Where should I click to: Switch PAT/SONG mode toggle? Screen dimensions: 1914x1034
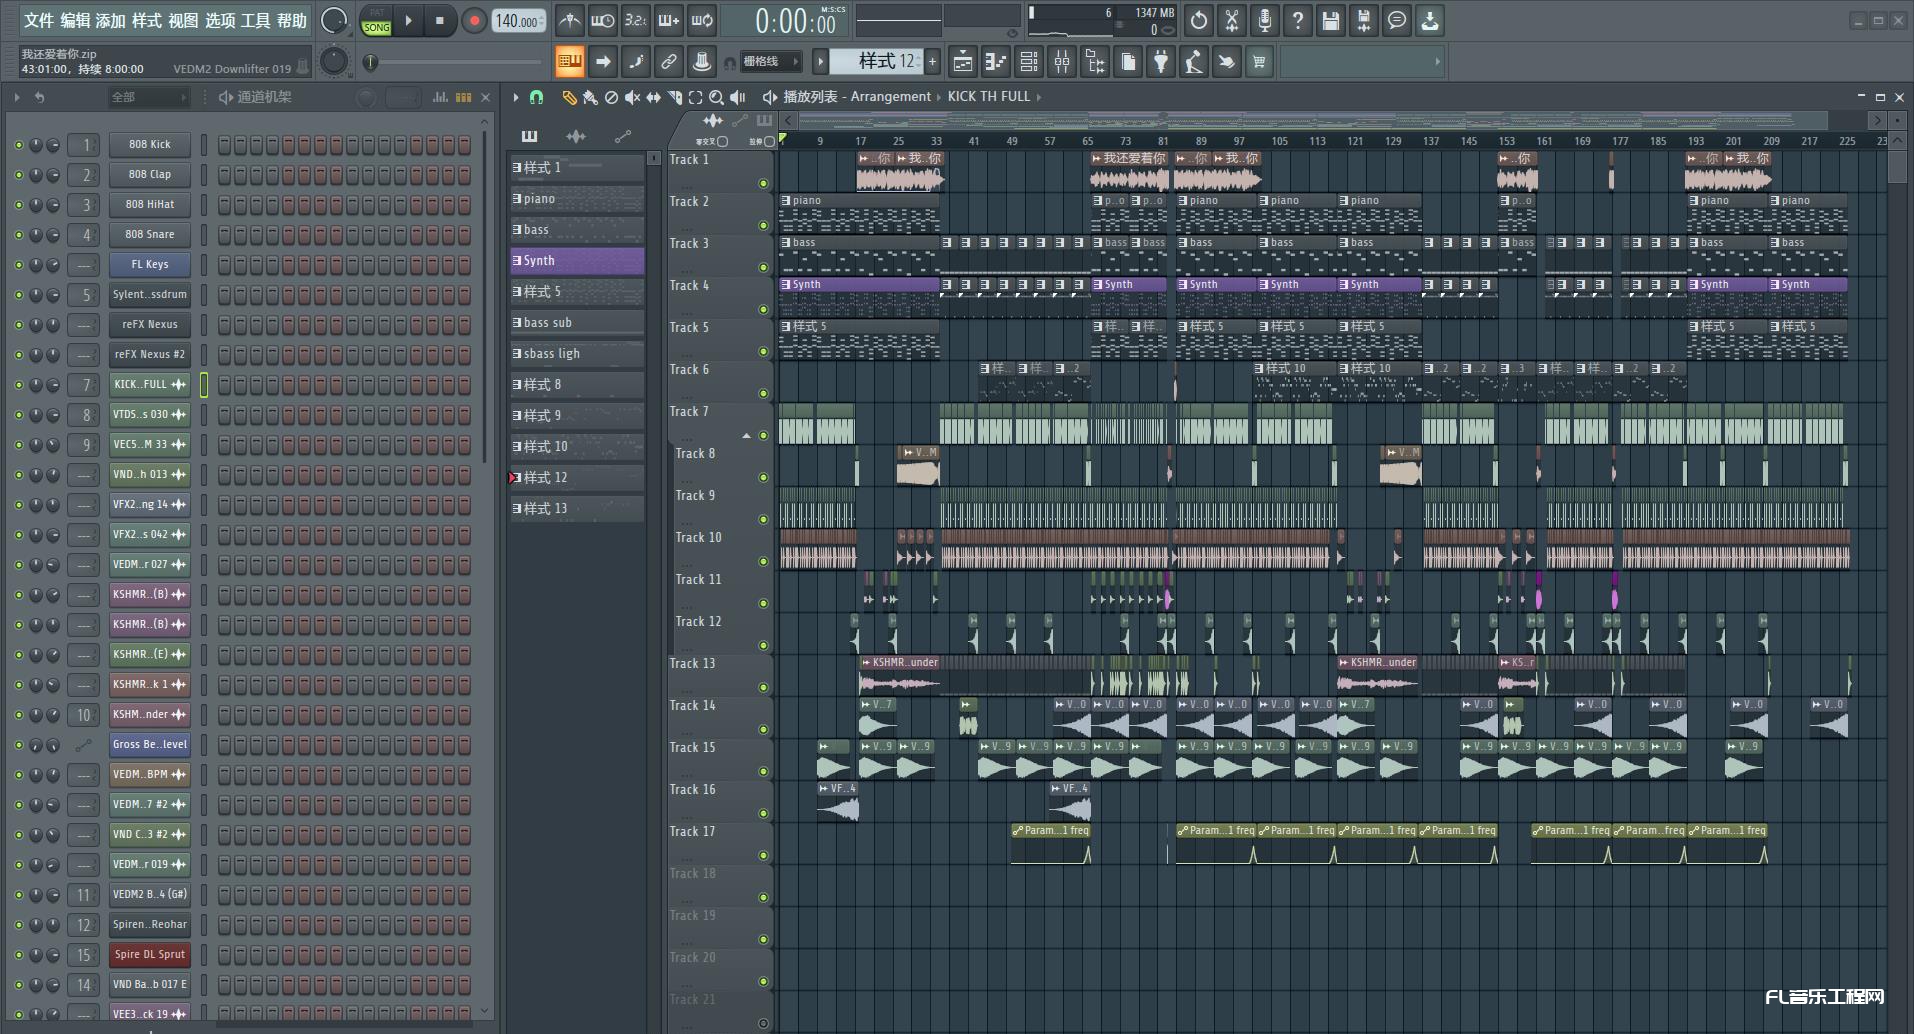tap(377, 21)
